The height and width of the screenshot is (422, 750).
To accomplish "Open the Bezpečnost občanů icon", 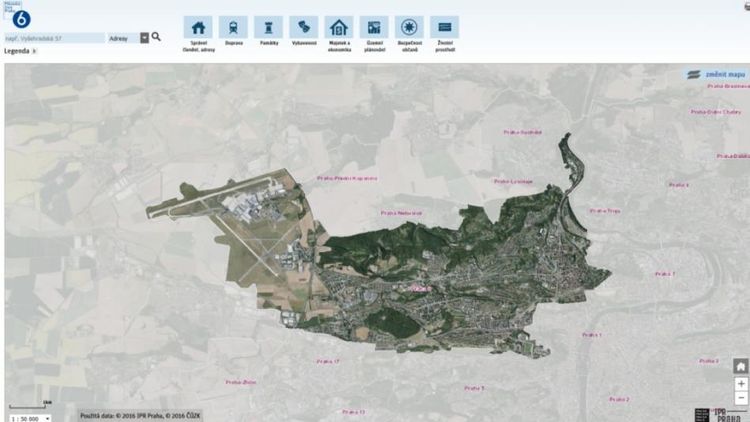I will click(x=409, y=27).
